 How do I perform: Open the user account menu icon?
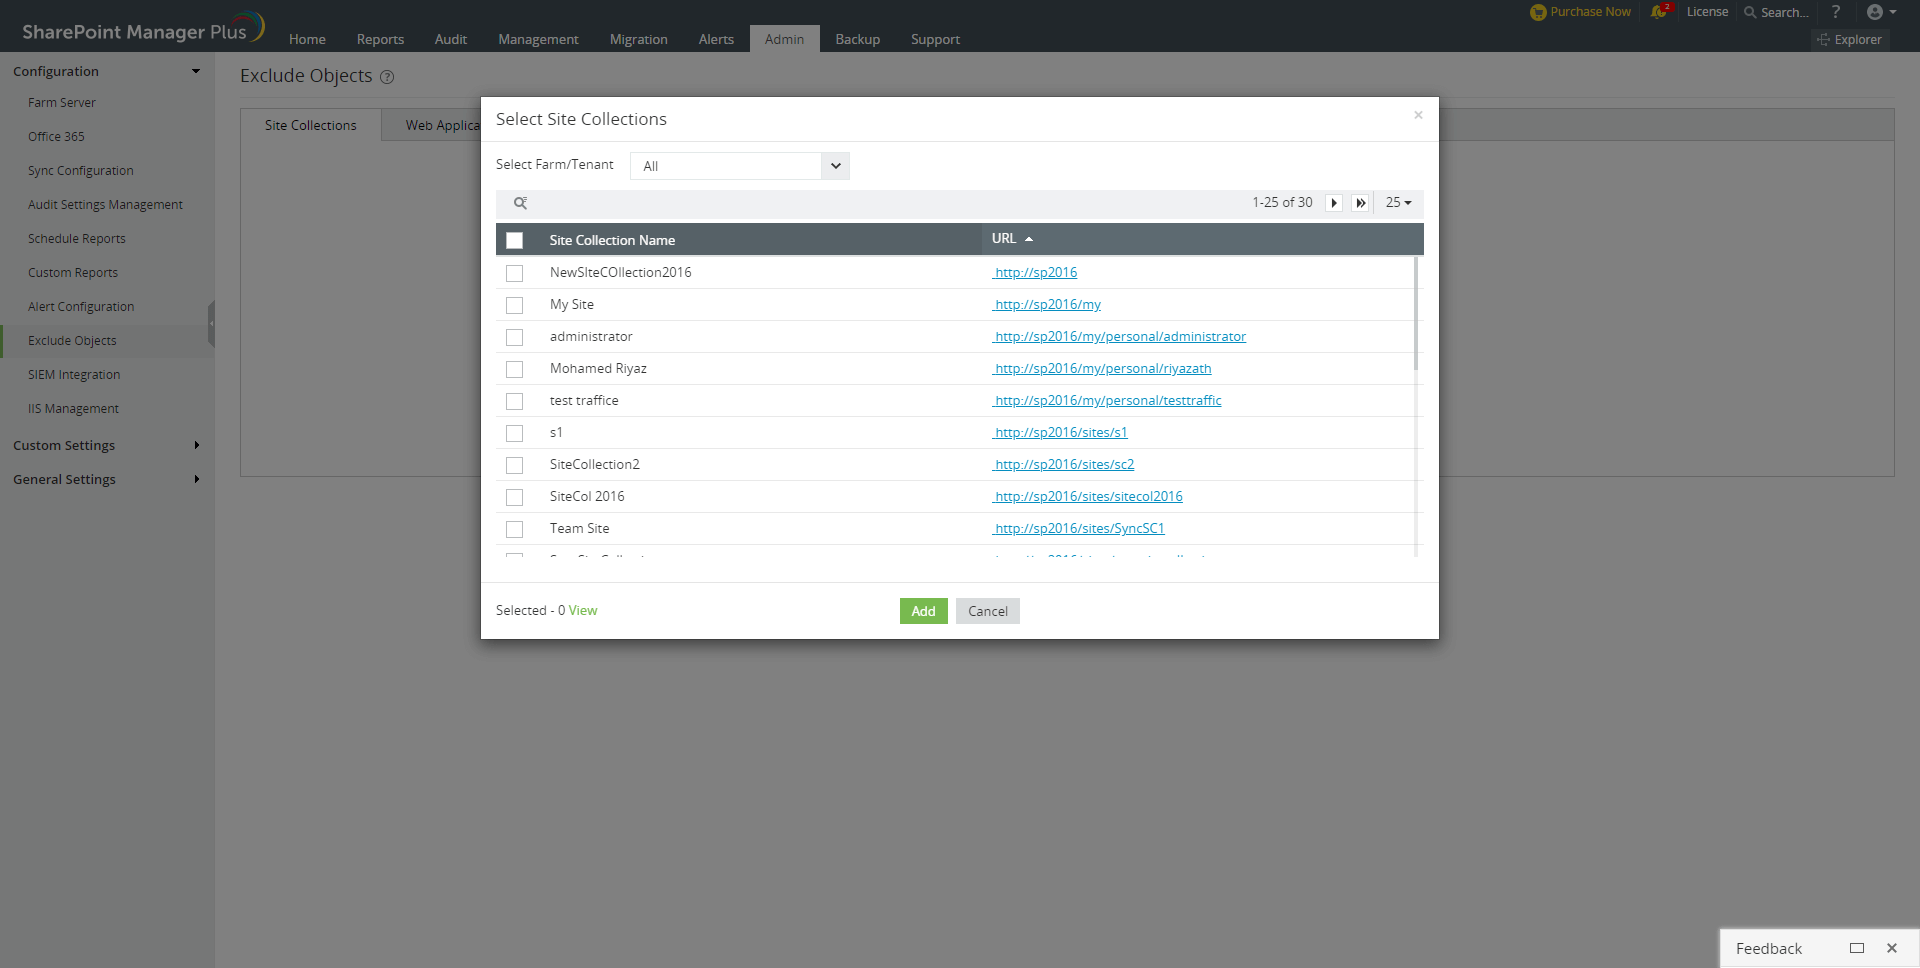tap(1881, 12)
